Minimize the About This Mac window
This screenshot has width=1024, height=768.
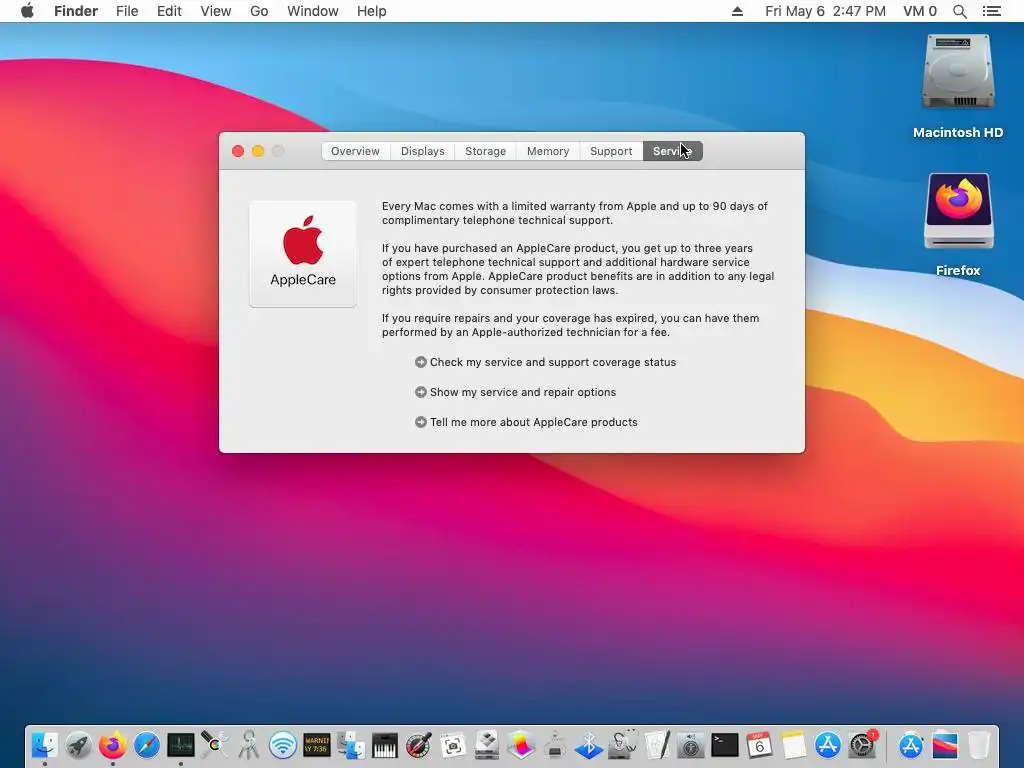(x=258, y=151)
